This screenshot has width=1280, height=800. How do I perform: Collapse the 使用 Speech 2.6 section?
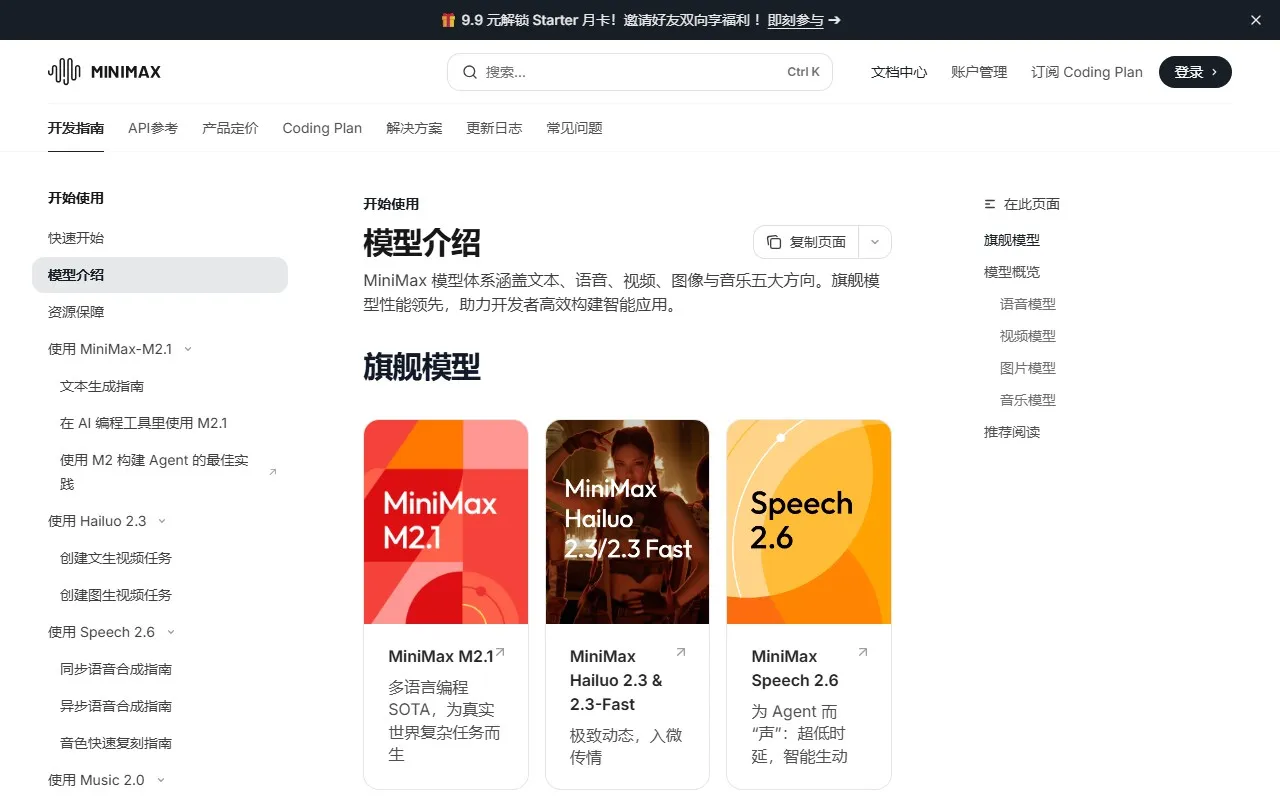[171, 632]
